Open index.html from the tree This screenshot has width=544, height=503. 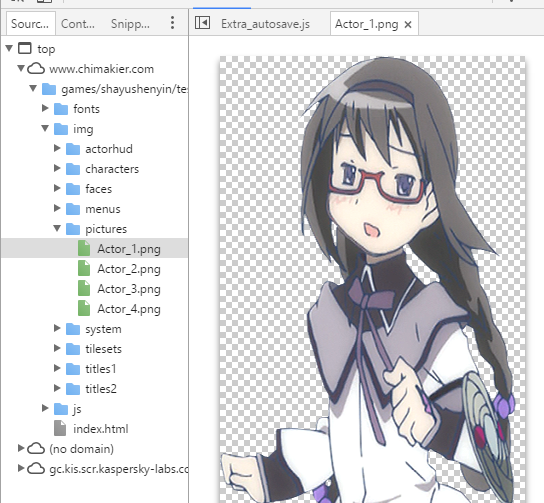(101, 429)
